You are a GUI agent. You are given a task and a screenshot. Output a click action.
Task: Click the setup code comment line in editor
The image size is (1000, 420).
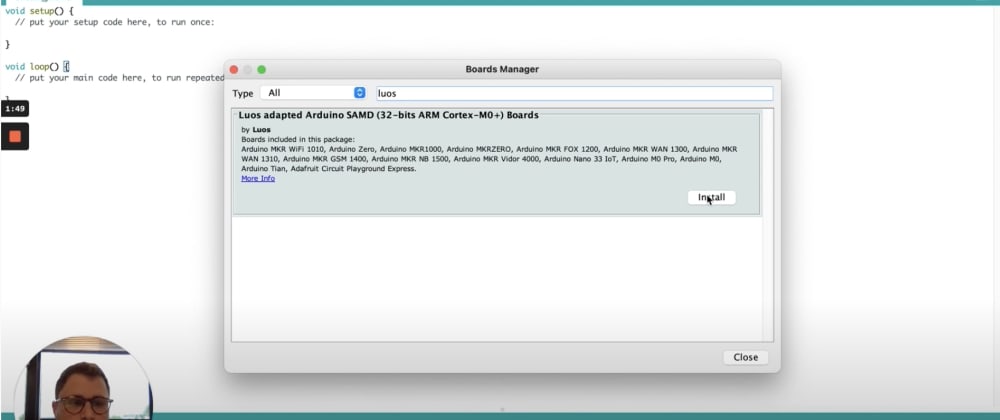(115, 22)
